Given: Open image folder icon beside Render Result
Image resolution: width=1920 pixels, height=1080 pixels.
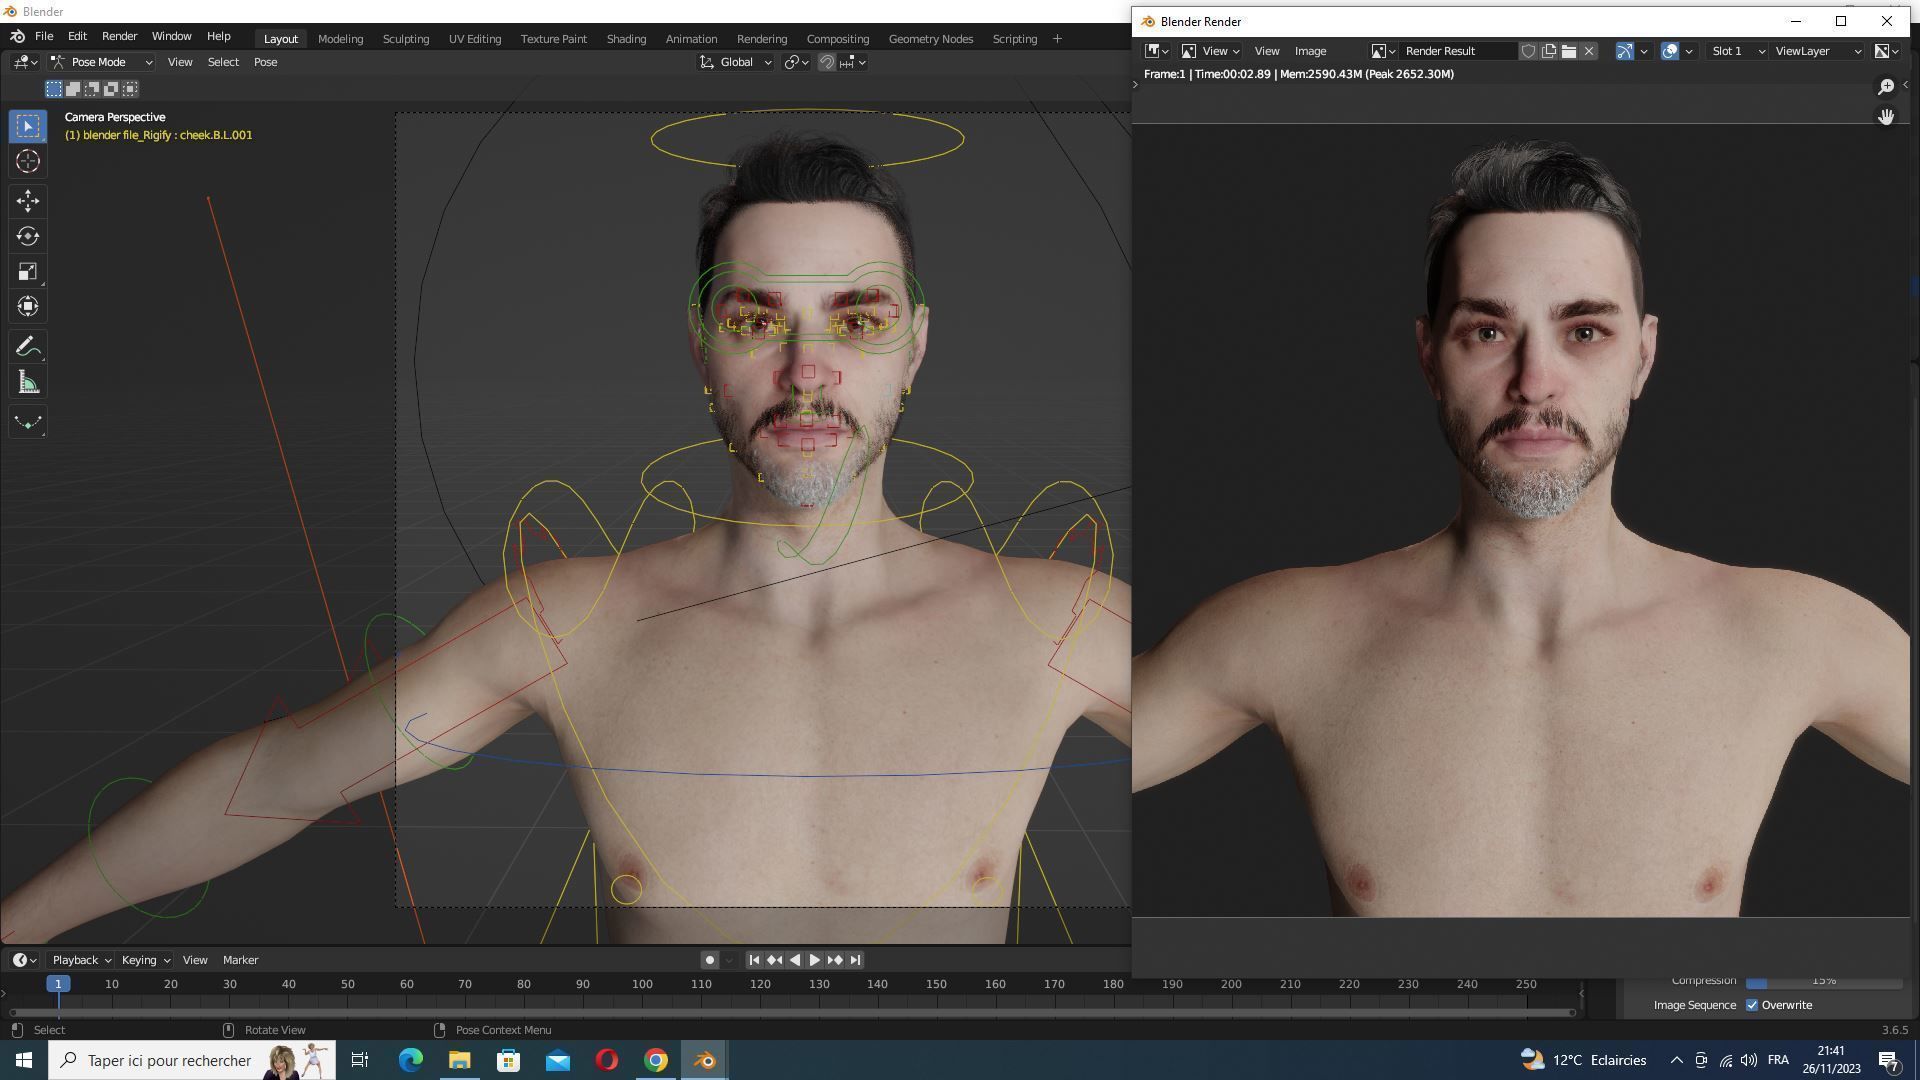Looking at the screenshot, I should click(x=1568, y=51).
